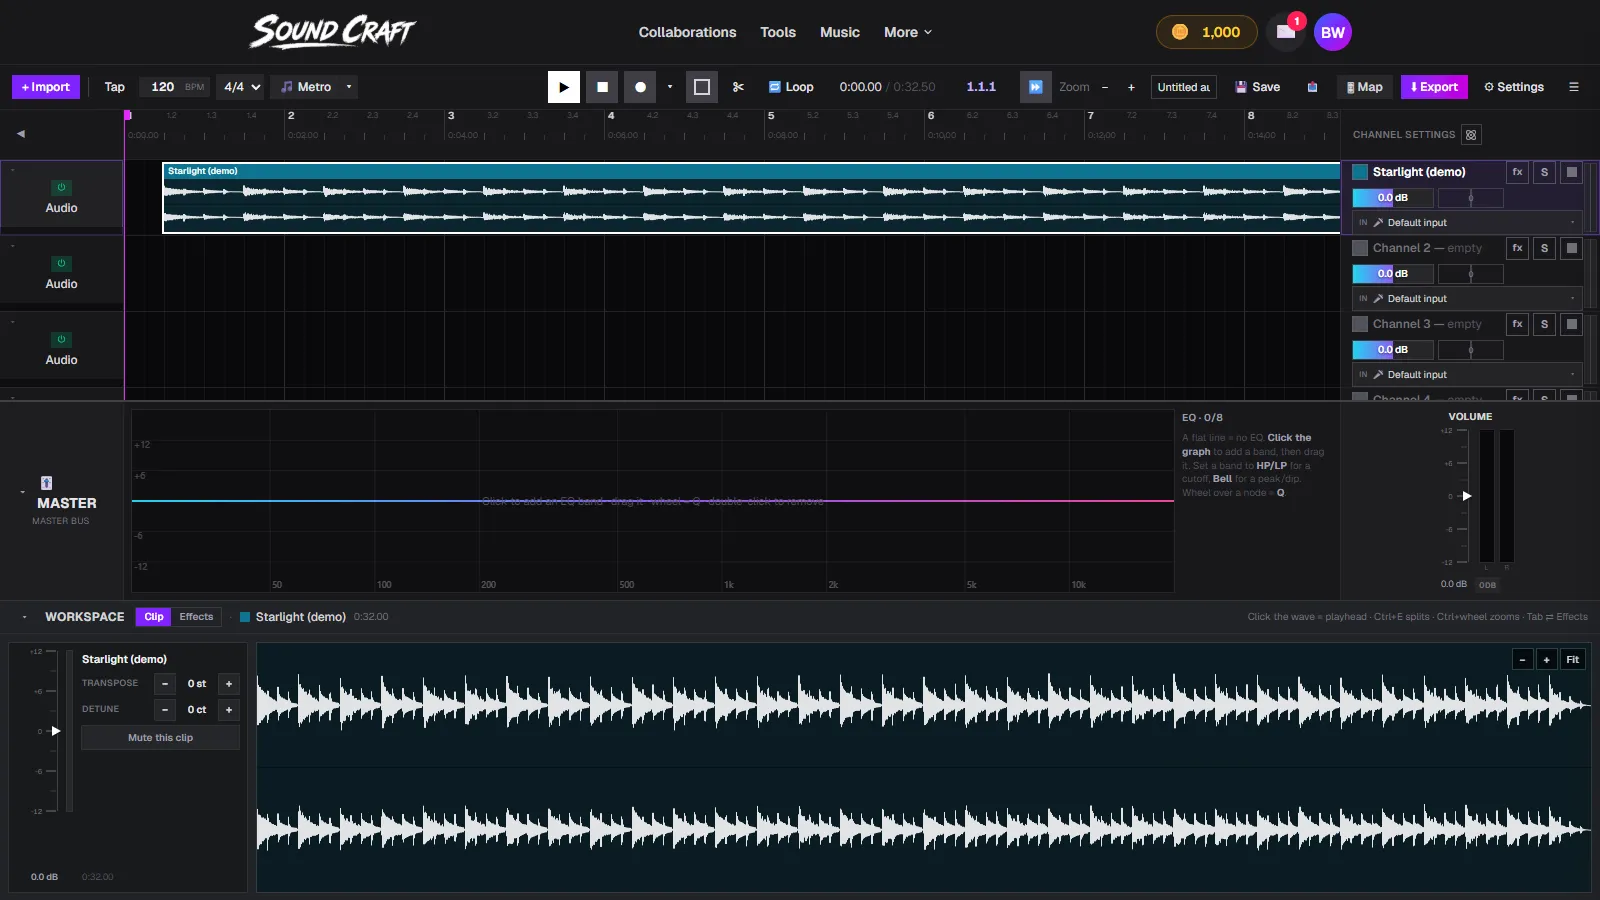This screenshot has height=900, width=1600.
Task: Tap tempo with the Tap button
Action: (x=115, y=87)
